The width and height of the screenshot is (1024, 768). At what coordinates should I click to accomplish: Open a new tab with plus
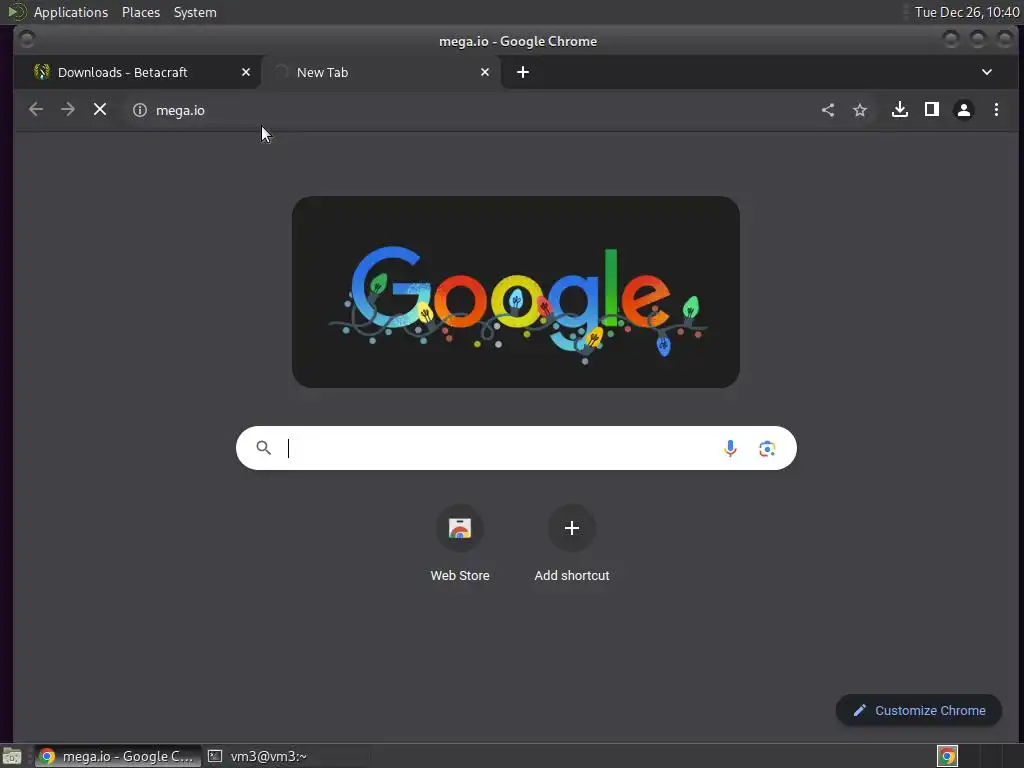[x=523, y=72]
